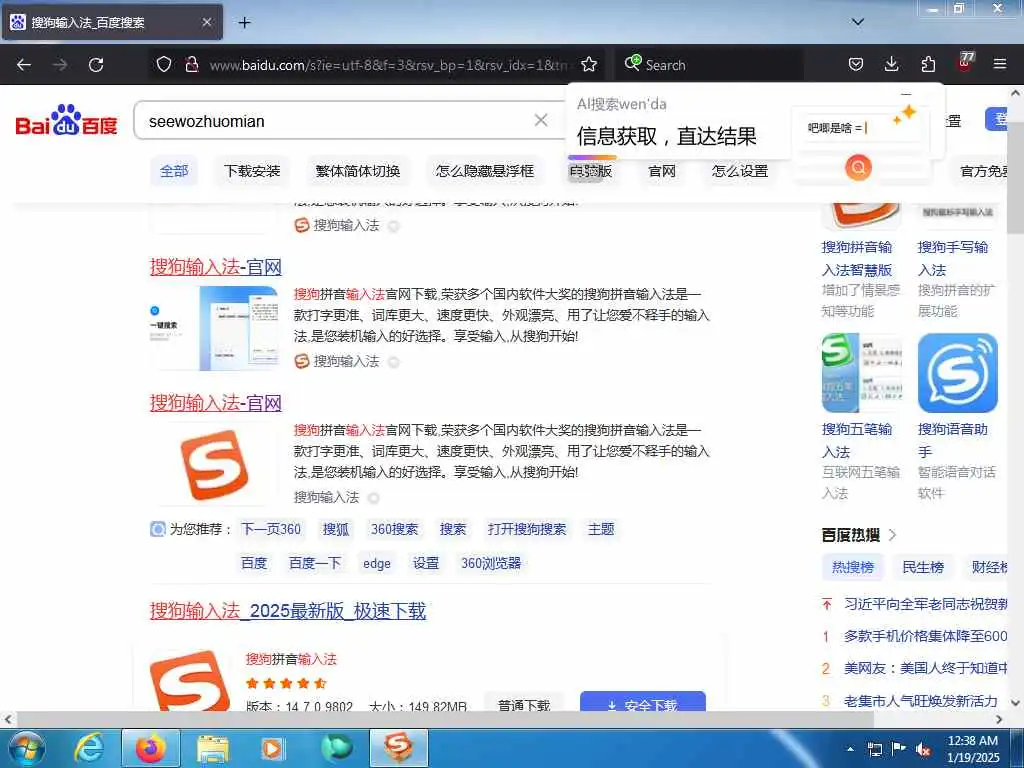The image size is (1024, 768).
Task: Select the 官网 filter tab
Action: point(662,171)
